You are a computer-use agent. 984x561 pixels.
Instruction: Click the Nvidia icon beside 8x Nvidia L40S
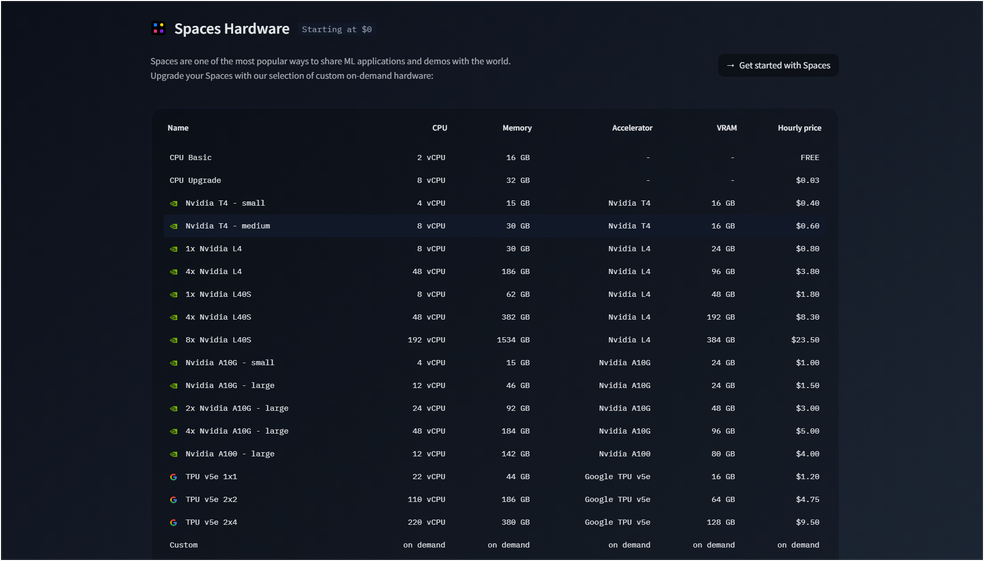[174, 340]
